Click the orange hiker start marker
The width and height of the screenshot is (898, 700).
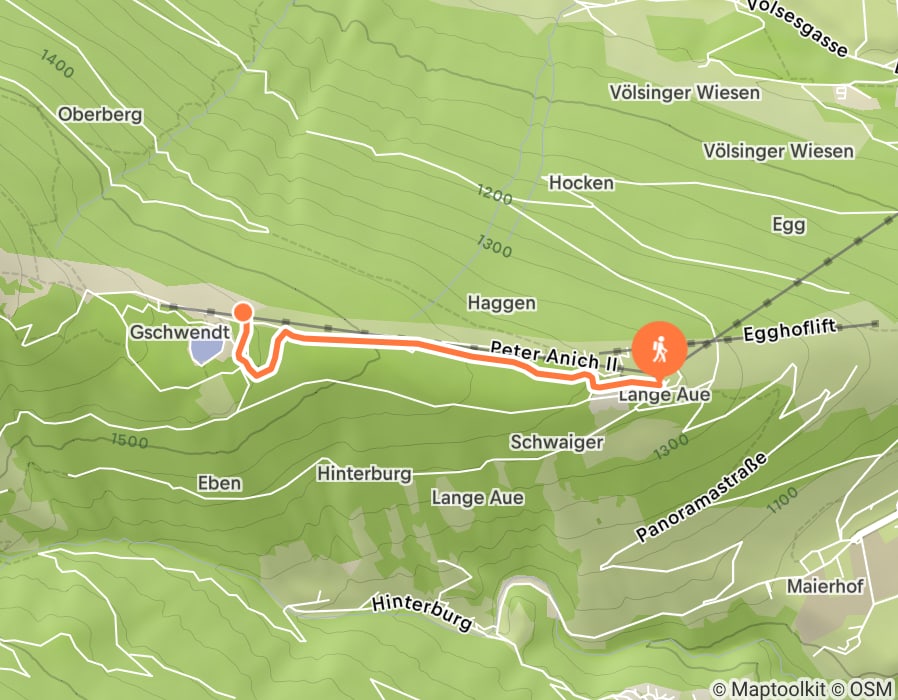coord(659,348)
